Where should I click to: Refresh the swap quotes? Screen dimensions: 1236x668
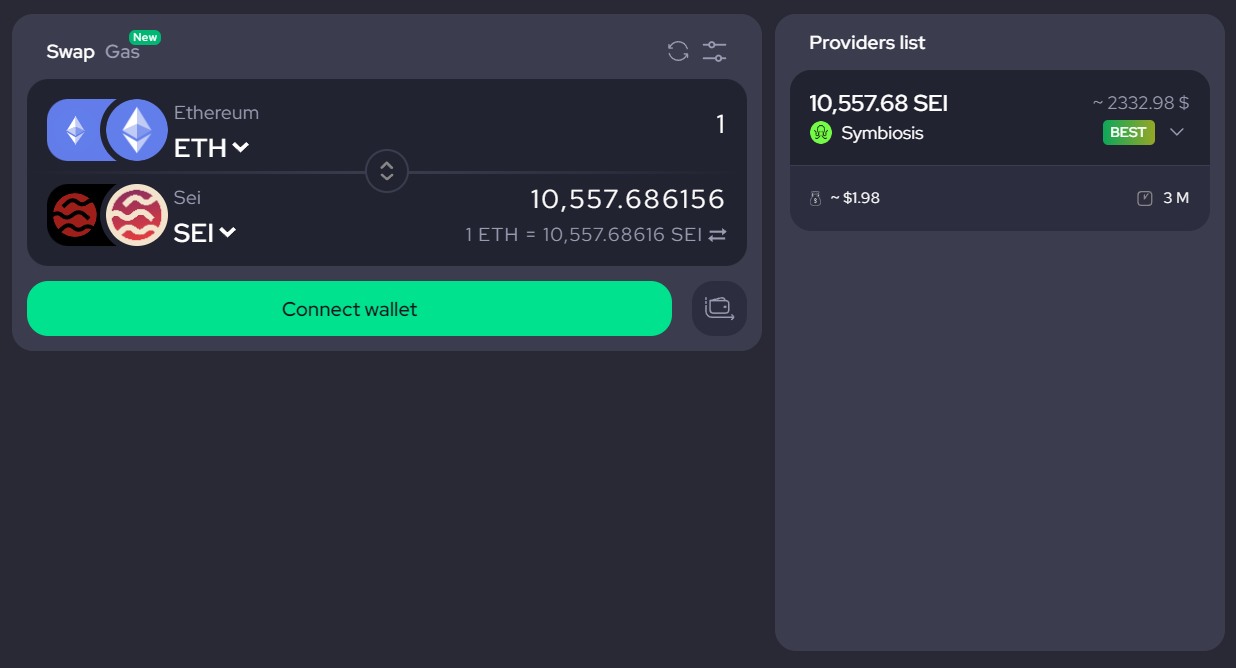tap(677, 50)
